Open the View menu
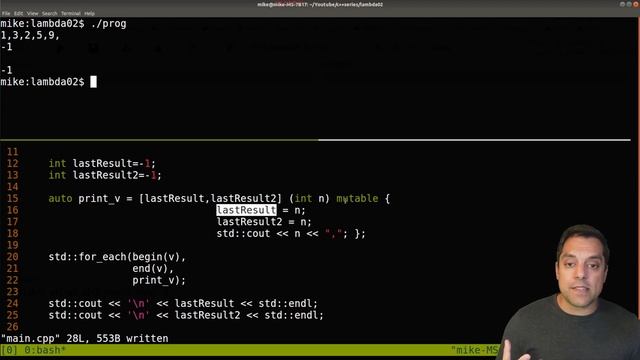Screen dimensions: 640x360 tap(33, 13)
